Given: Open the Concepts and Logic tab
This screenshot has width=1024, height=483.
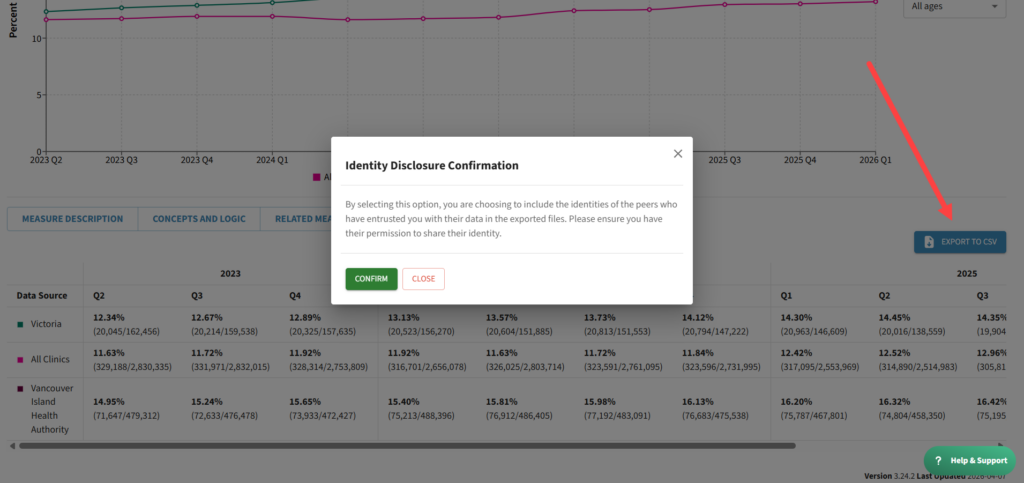Looking at the screenshot, I should click(x=198, y=219).
